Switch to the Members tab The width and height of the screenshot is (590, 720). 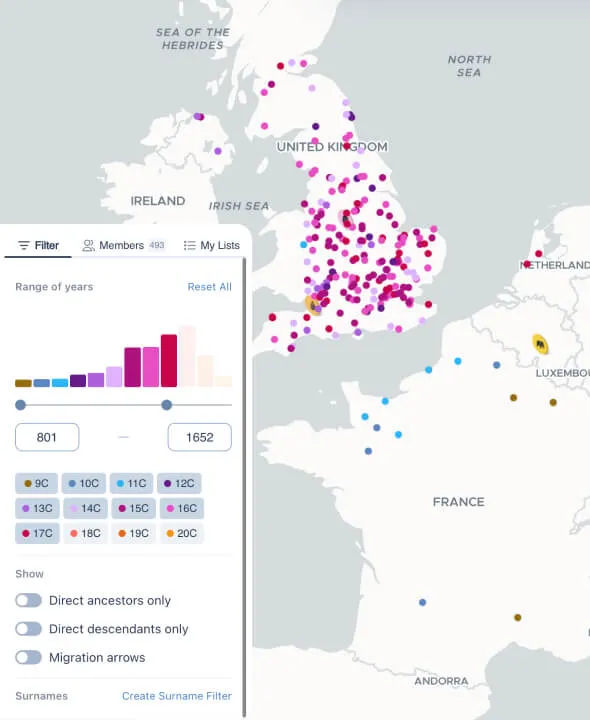click(123, 245)
